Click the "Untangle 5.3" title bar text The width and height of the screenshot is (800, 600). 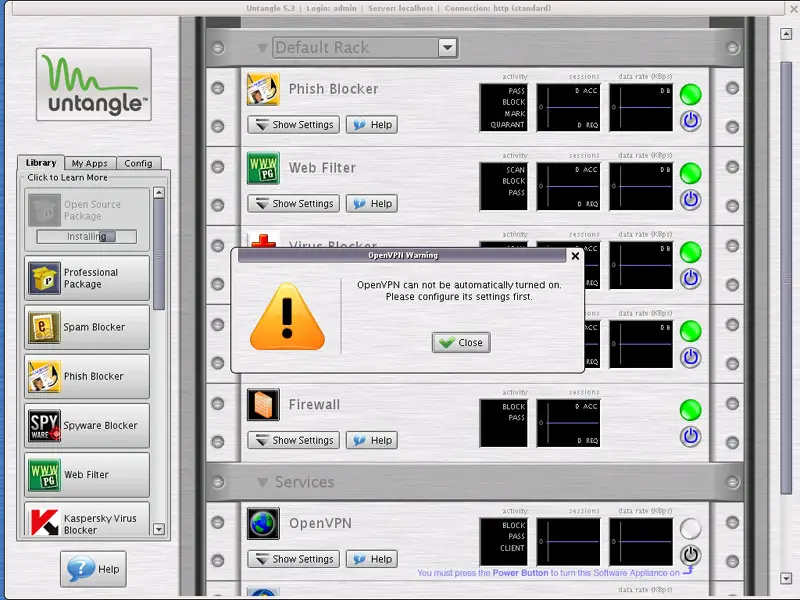(270, 8)
